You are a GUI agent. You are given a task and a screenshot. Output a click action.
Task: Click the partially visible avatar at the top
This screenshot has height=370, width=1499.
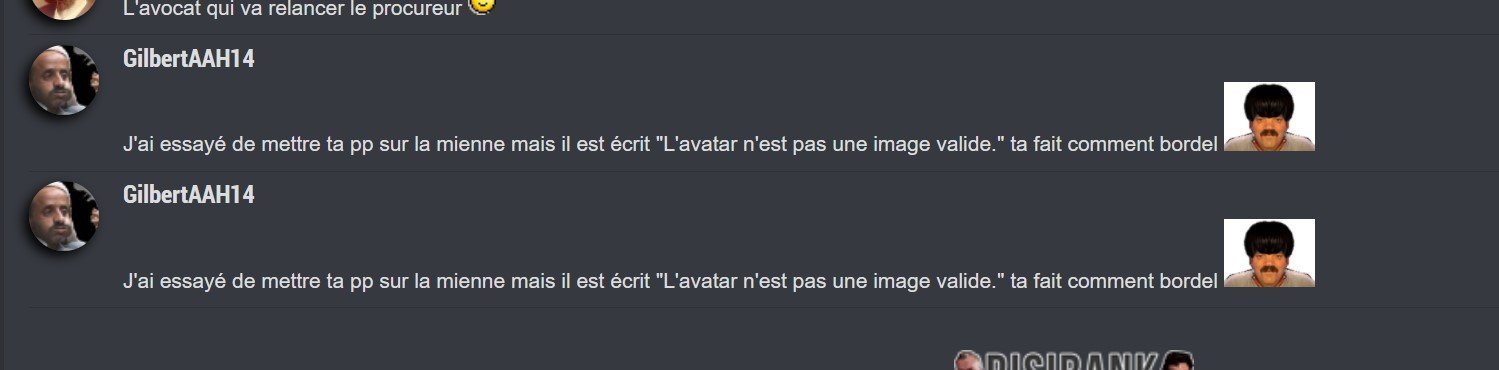click(64, 8)
